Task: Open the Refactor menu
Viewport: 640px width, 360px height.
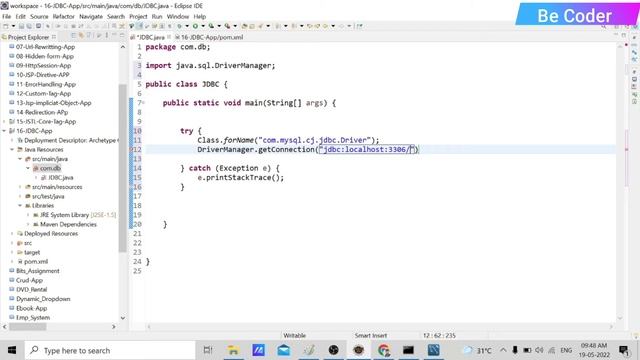Action: 64,16
